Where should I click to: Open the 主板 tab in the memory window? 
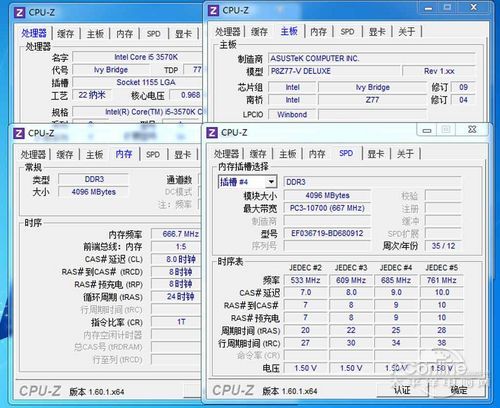coord(95,155)
